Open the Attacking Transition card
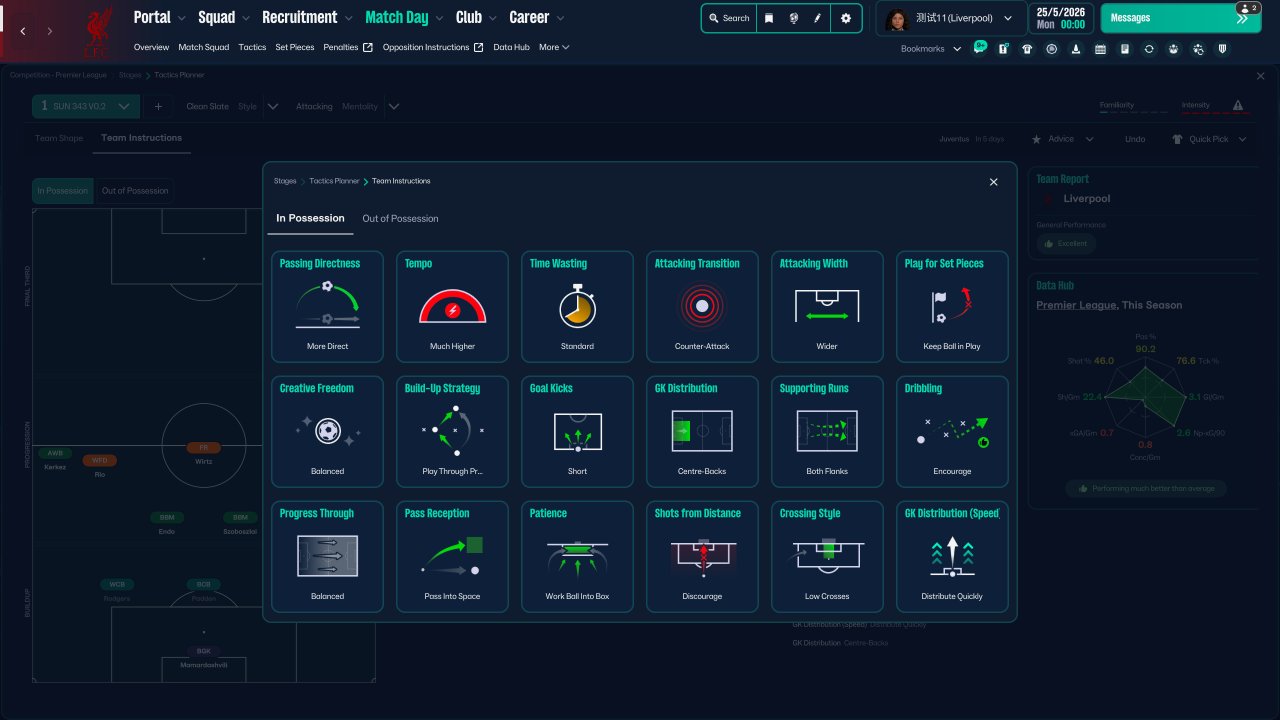Viewport: 1280px width, 720px height. (702, 306)
